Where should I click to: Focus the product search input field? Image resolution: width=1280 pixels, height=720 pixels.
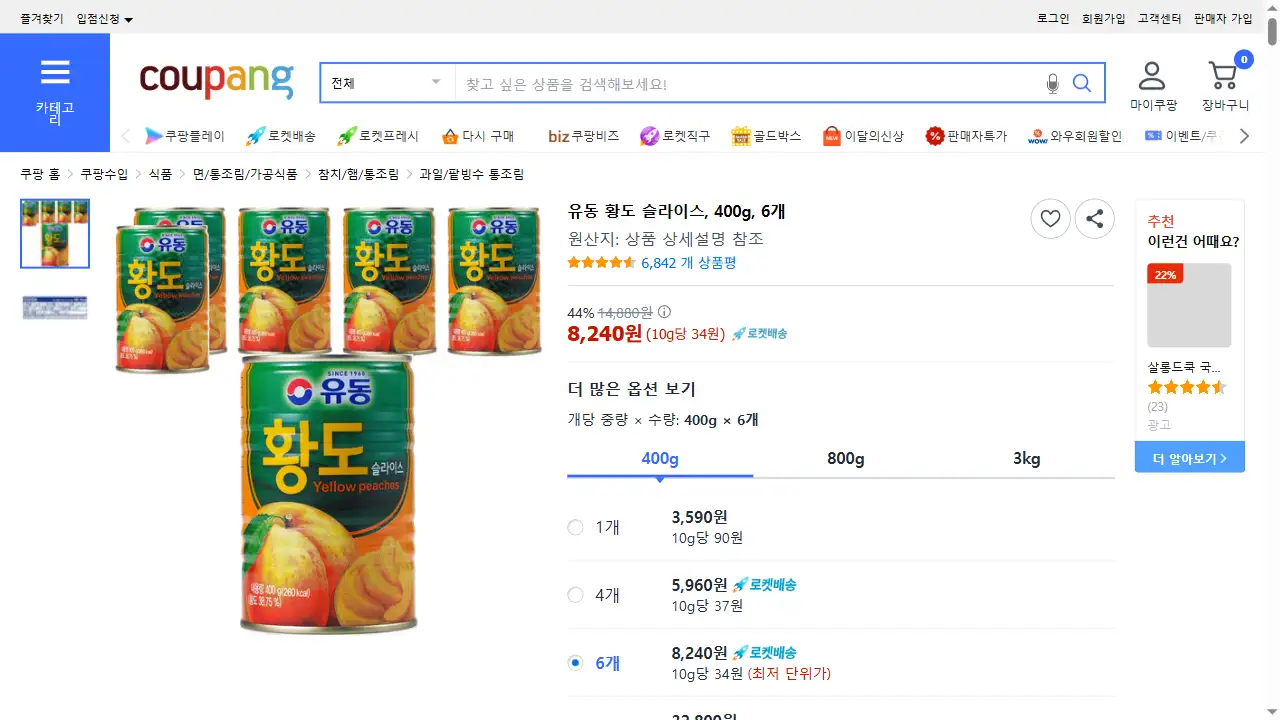pos(748,83)
